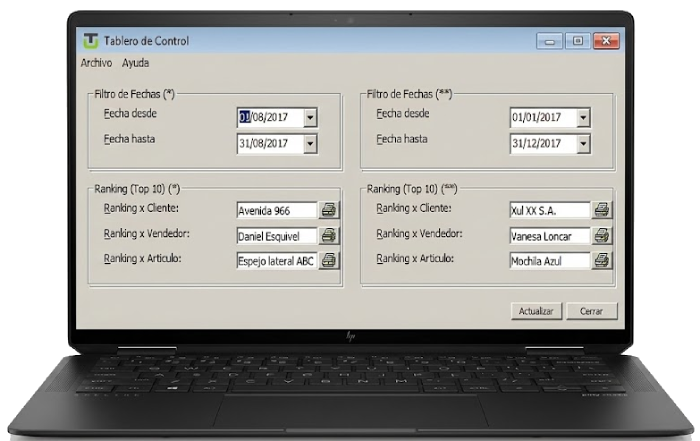Print the left Ranking x Articulo report

click(x=329, y=261)
